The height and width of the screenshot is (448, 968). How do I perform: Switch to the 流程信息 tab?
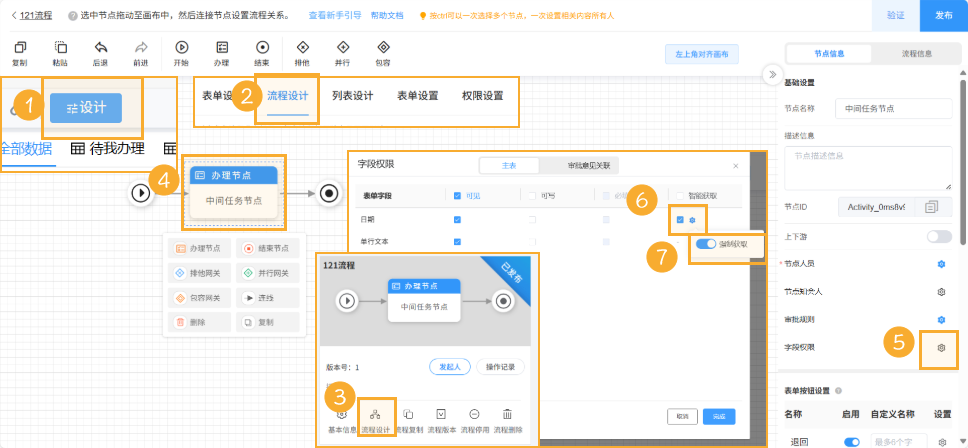tap(917, 54)
